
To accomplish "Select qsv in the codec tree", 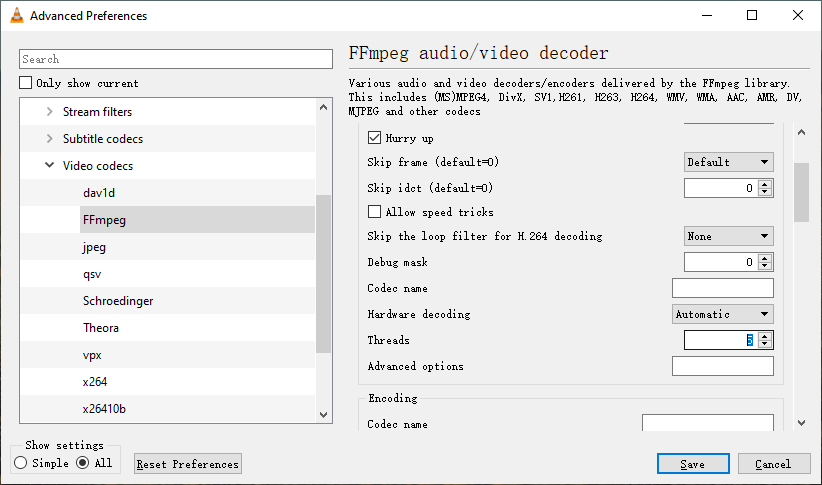I will (92, 274).
